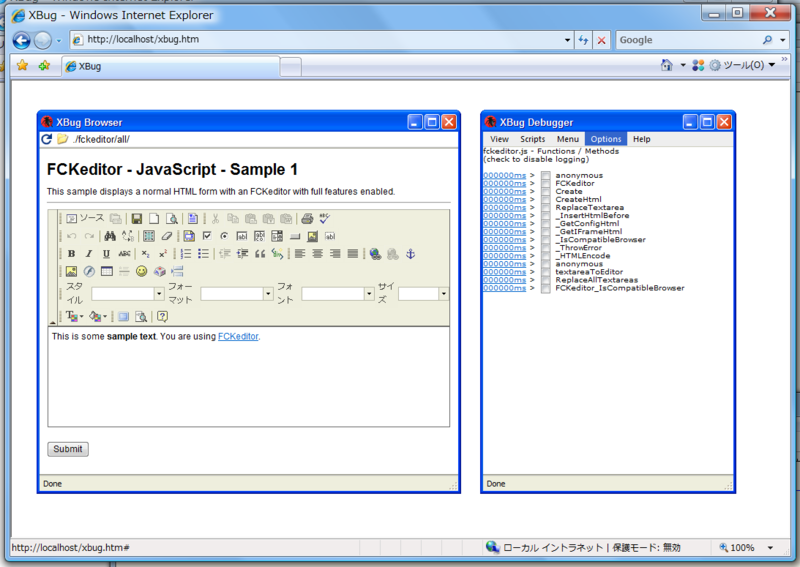Screen dimensions: 800x567
Task: Open the Style (スタイル) dropdown
Action: (x=159, y=293)
